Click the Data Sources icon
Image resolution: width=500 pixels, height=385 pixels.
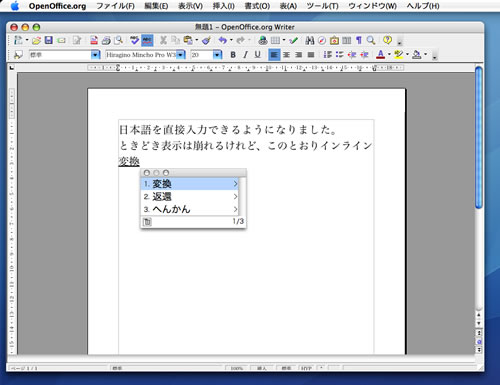tap(347, 40)
